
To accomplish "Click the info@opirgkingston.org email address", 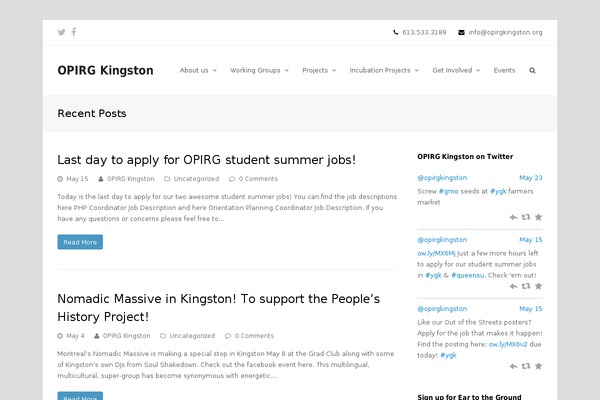I will (505, 33).
